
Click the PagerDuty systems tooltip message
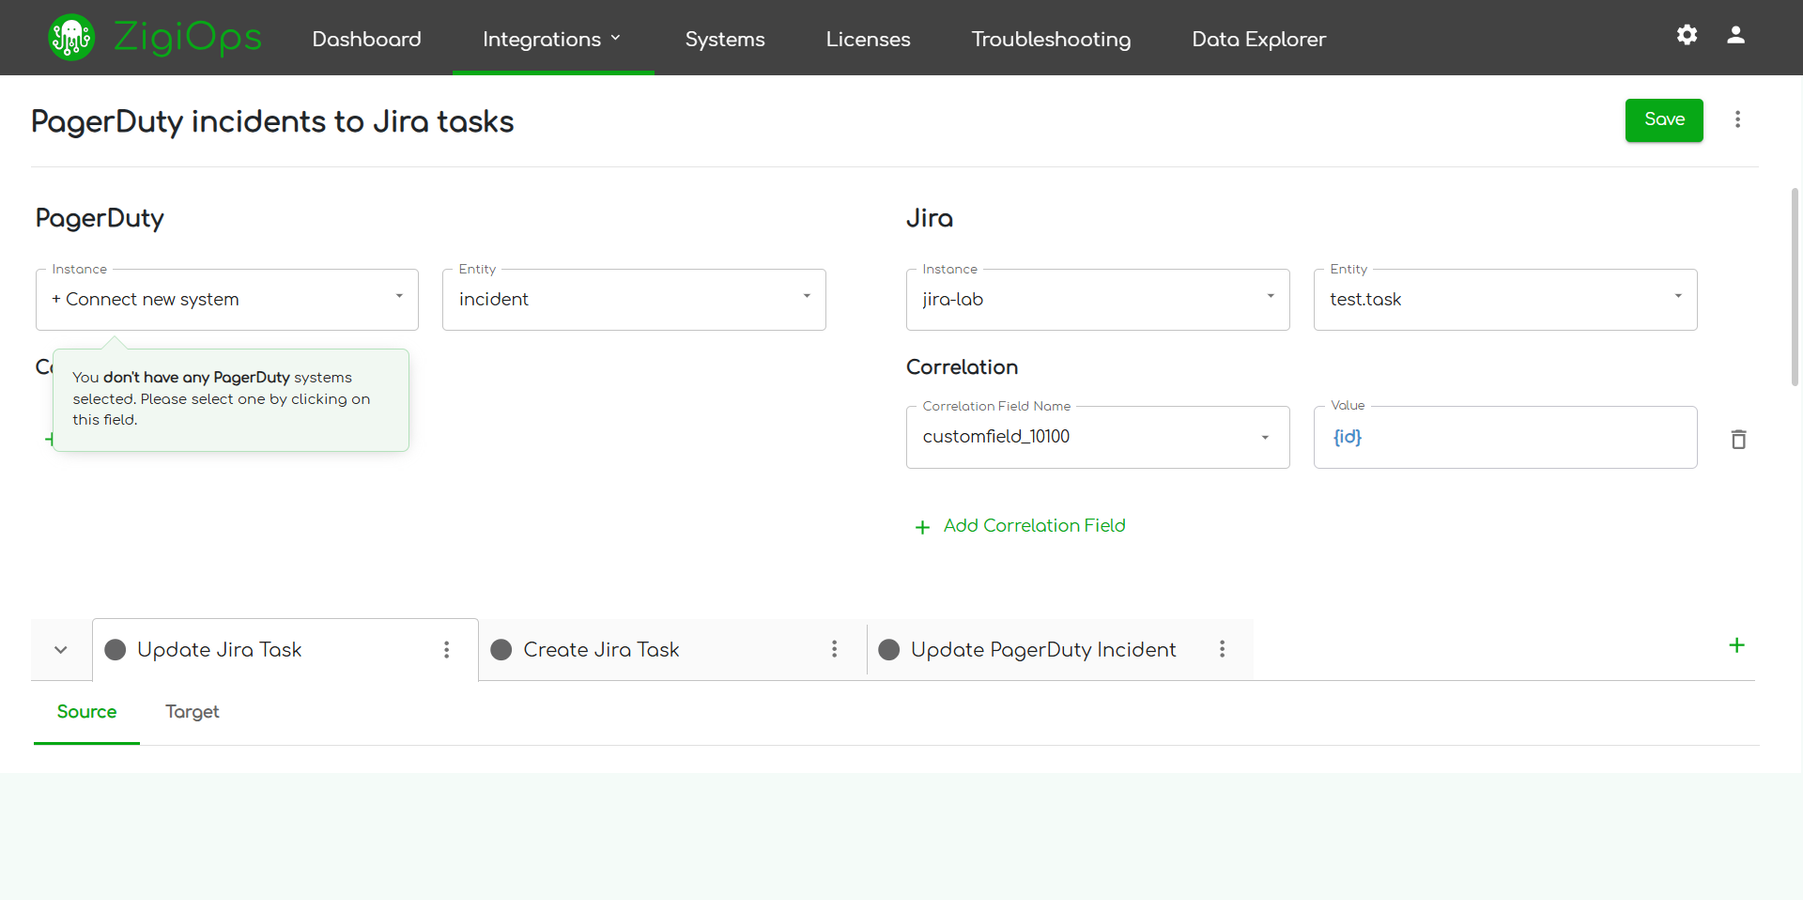231,399
